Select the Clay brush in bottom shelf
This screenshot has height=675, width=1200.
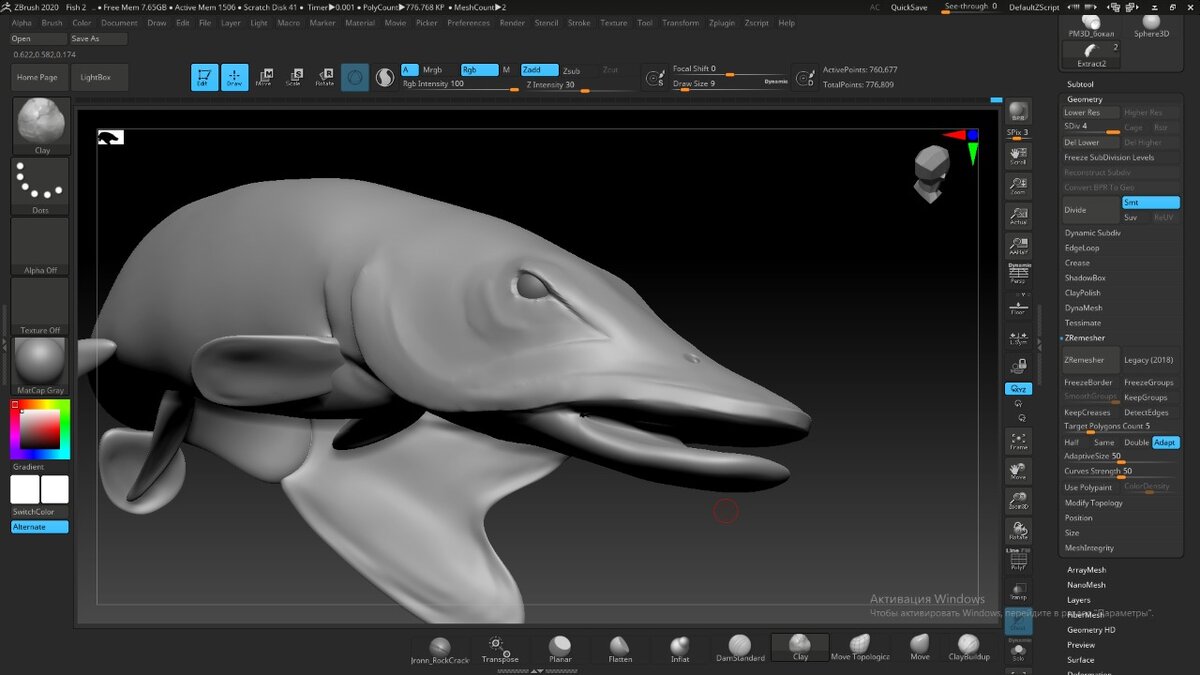click(x=800, y=648)
